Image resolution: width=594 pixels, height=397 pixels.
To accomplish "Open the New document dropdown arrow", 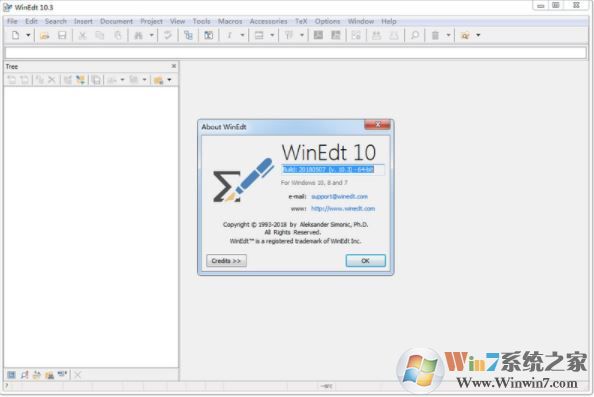I will 28,35.
